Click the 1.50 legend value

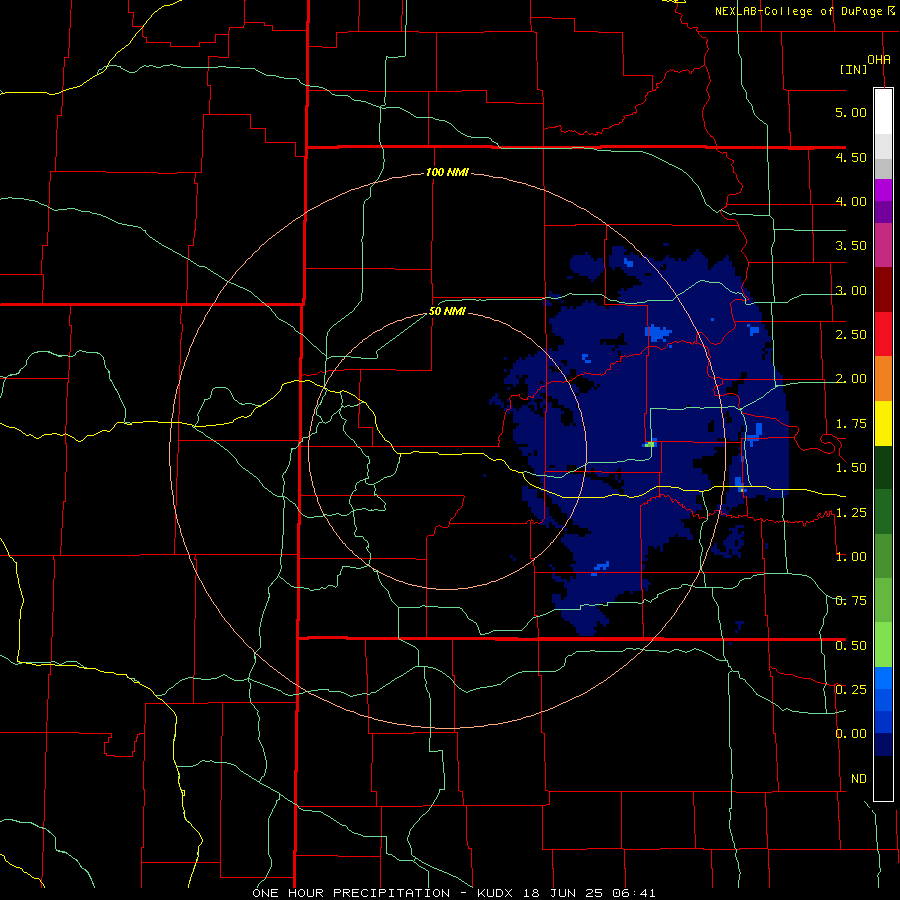click(x=851, y=468)
